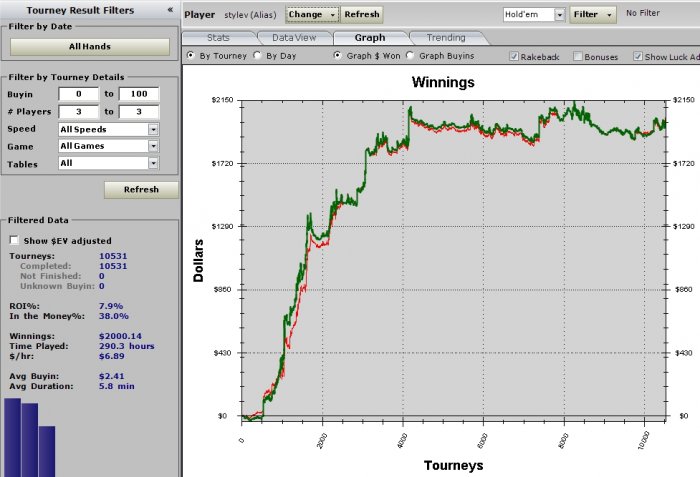Expand the Speed dropdown showing All Speeds

tap(153, 130)
